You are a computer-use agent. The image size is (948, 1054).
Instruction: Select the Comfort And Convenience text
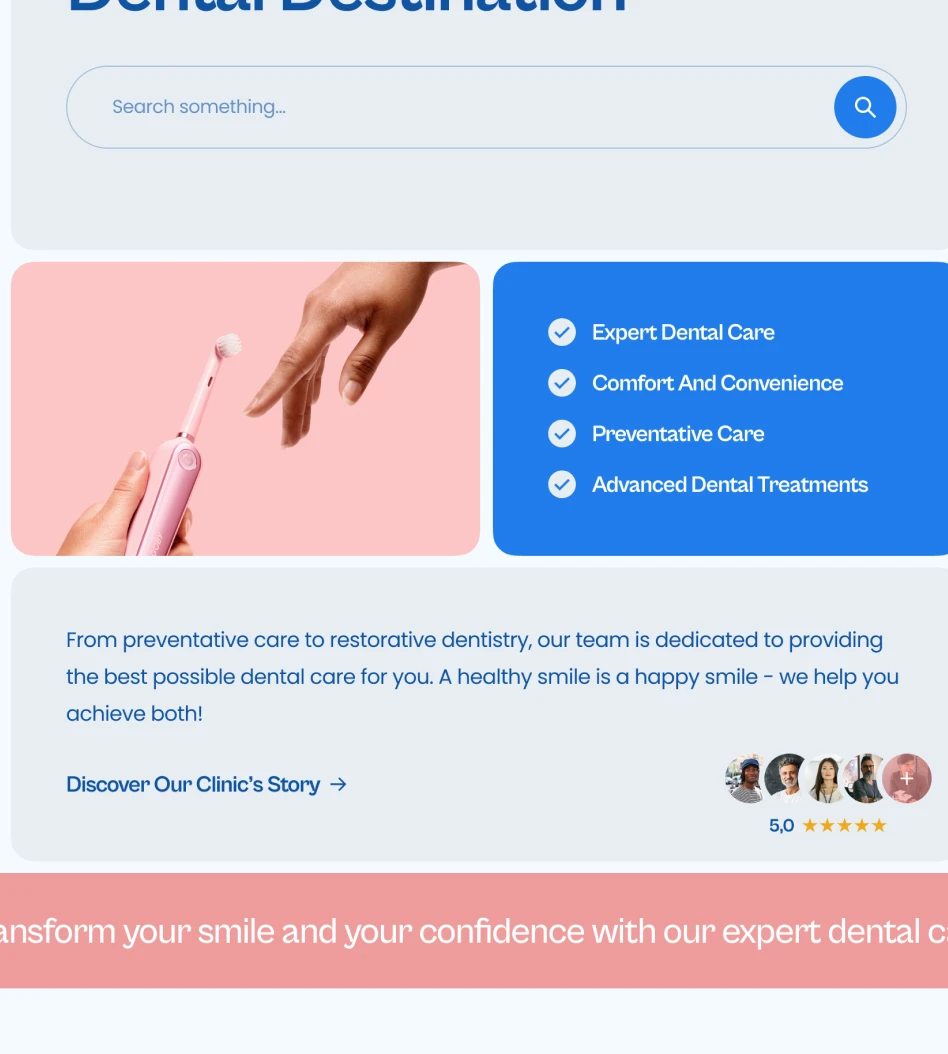click(x=717, y=383)
